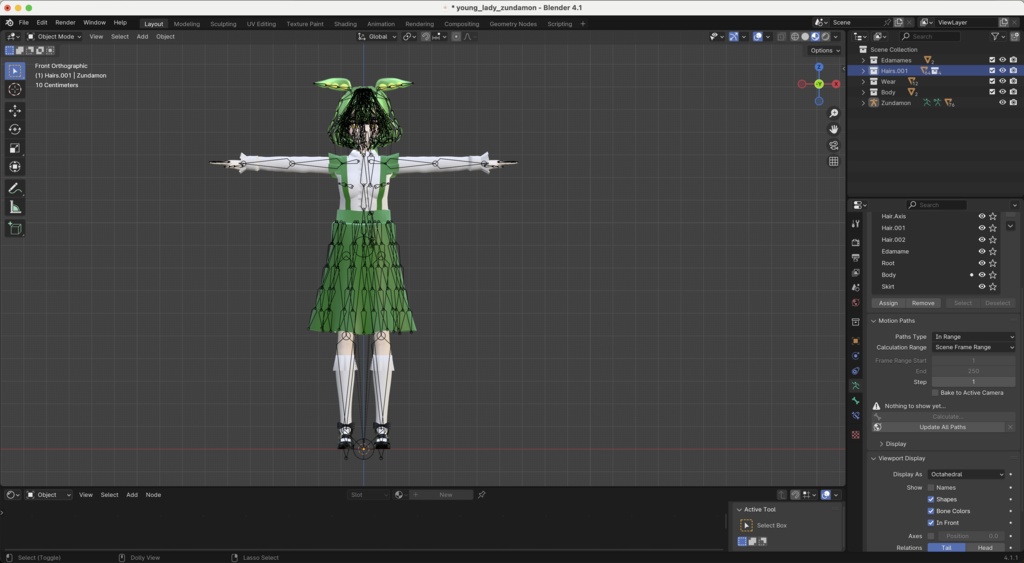Screen dimensions: 1024x563
Task: Exclude the Wear collection via its checkbox
Action: click(992, 82)
